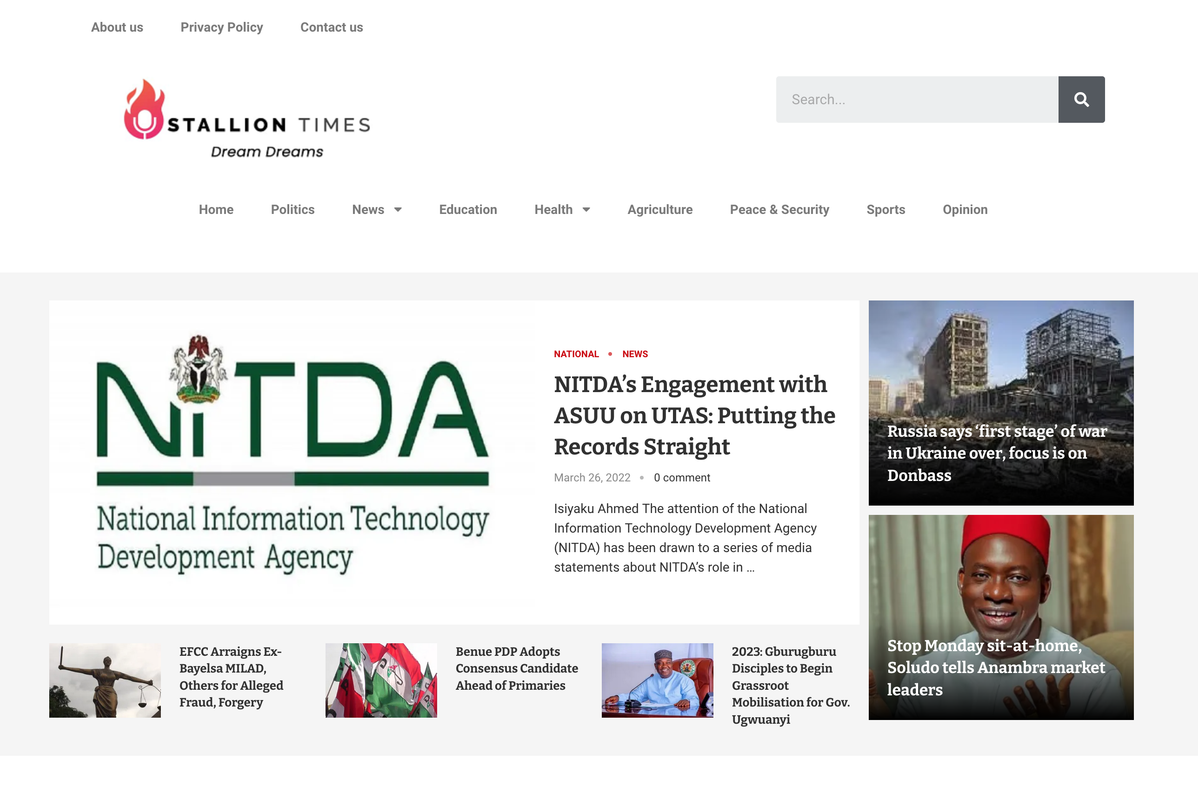Viewport: 1198px width, 800px height.
Task: Click the PDP flags thumbnail
Action: tap(381, 680)
